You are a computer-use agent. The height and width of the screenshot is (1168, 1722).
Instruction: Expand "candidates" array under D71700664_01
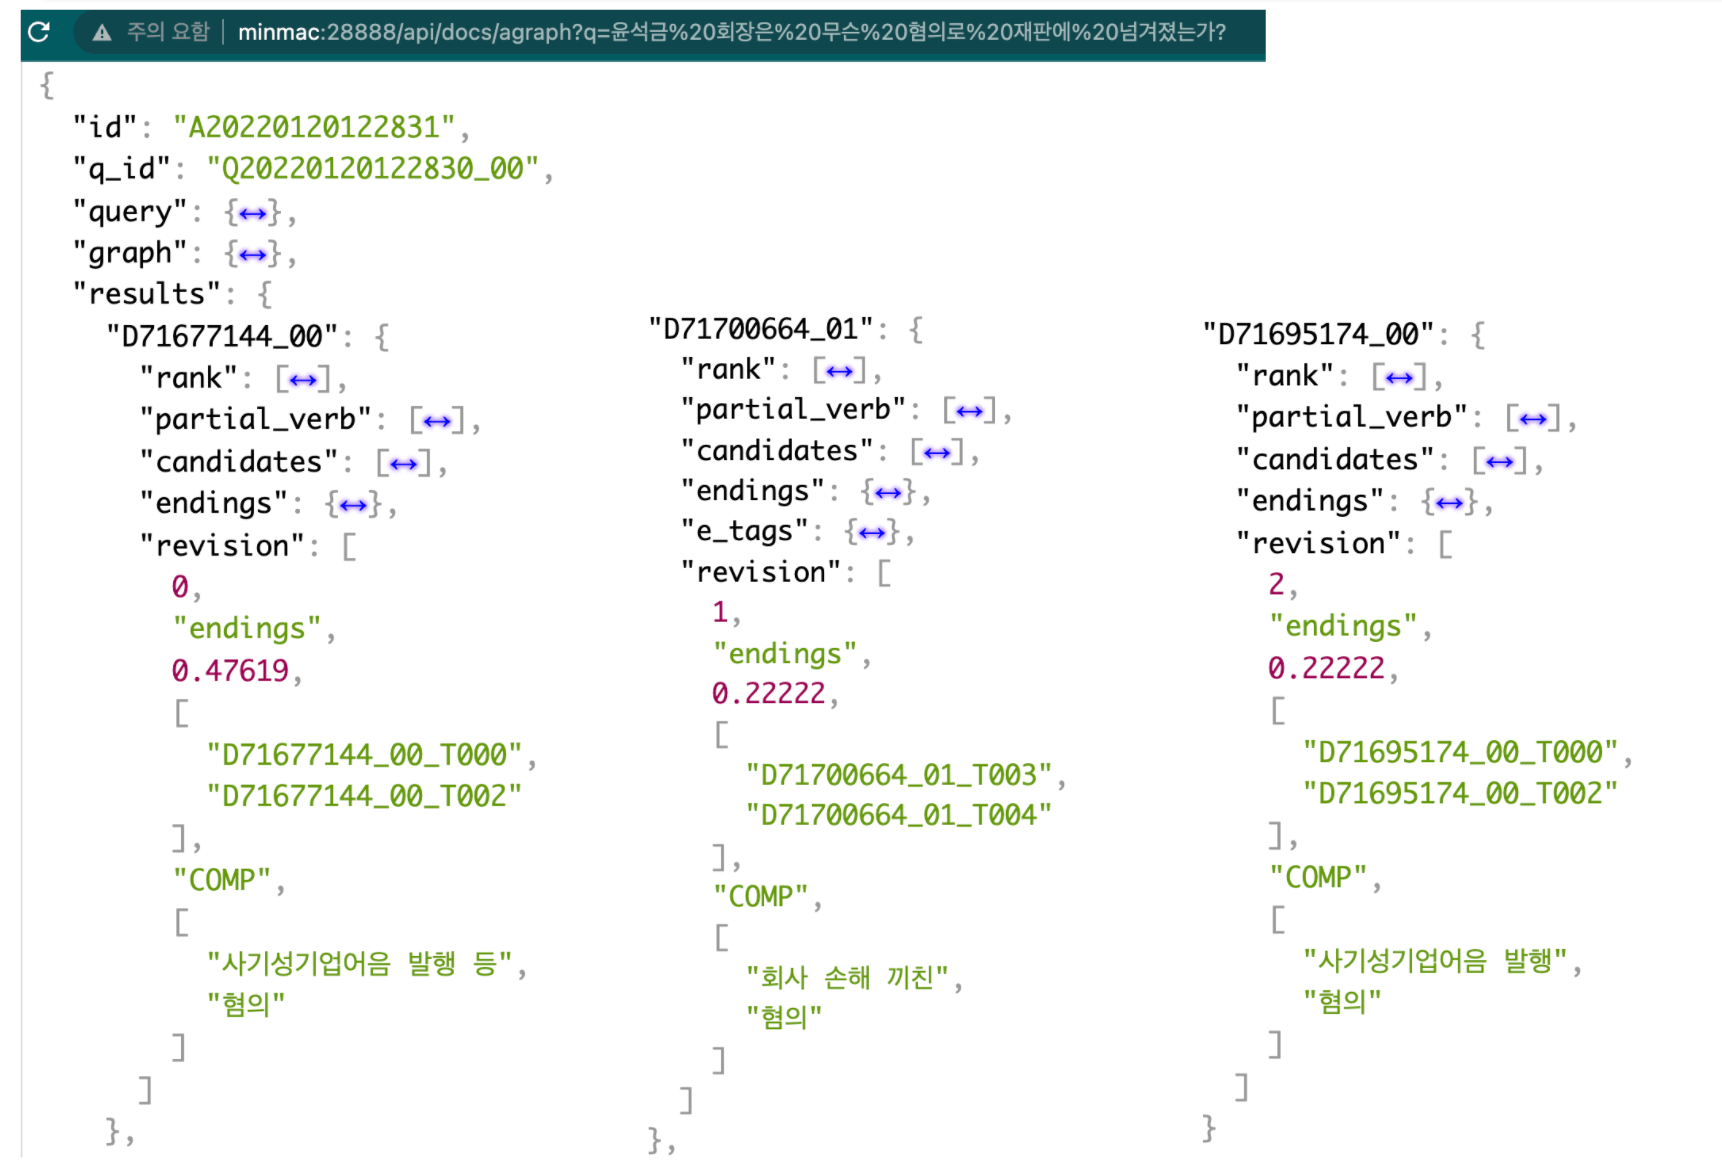click(x=937, y=453)
